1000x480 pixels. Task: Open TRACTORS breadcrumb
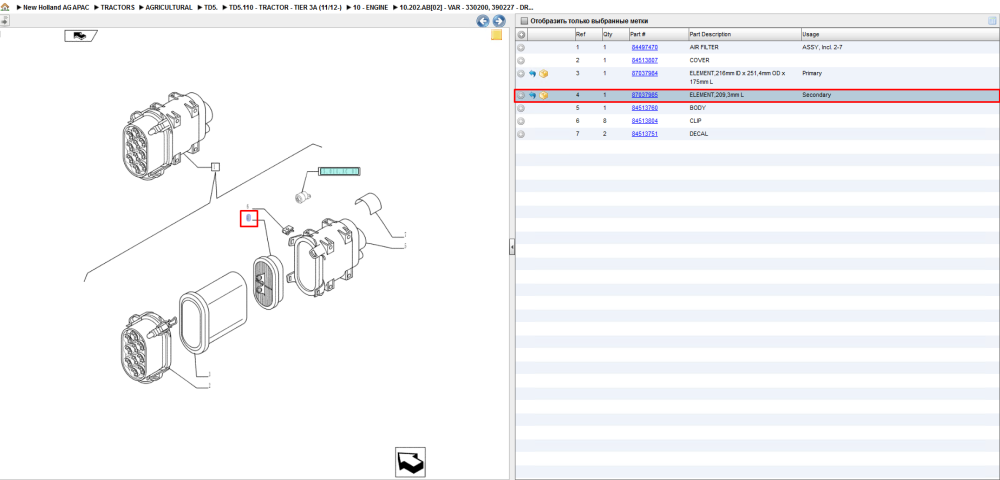tap(117, 7)
